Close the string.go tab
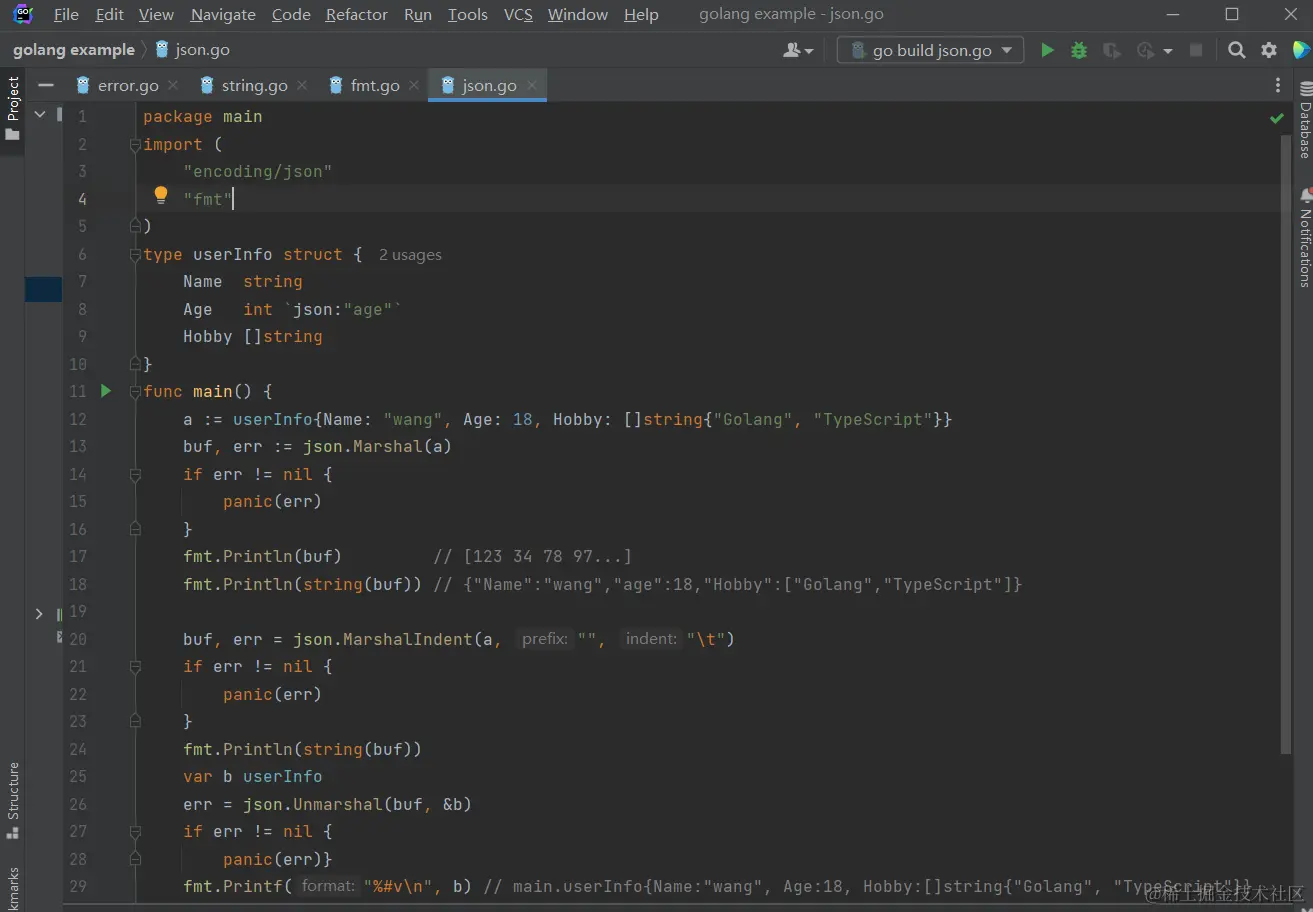 [x=302, y=86]
